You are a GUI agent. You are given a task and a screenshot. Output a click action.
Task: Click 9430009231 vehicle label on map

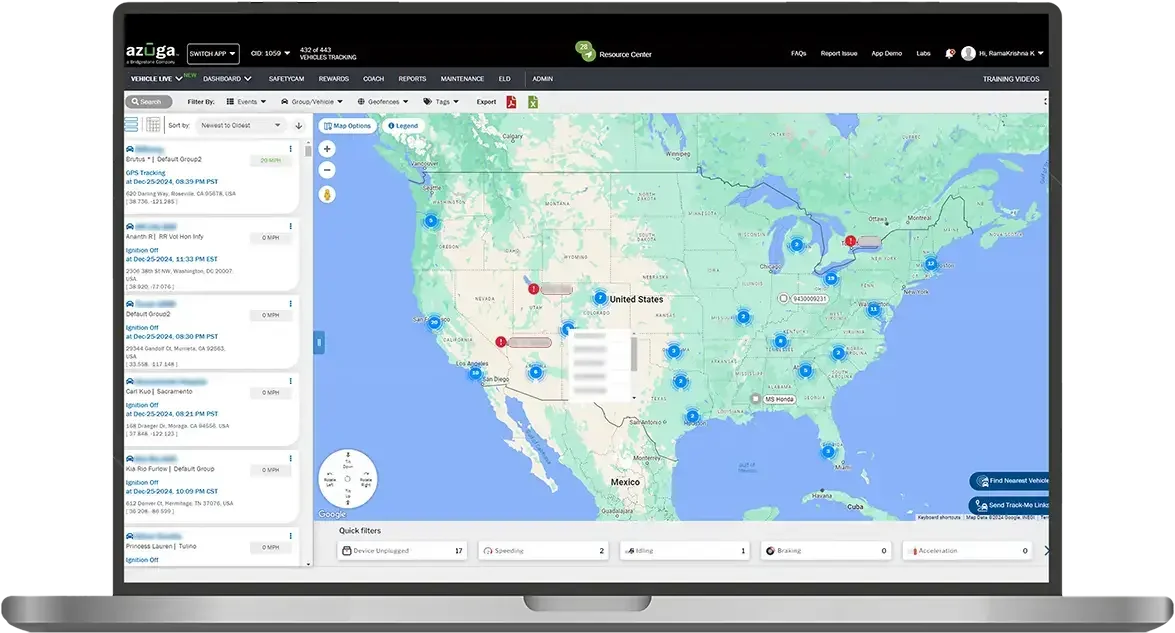(809, 298)
